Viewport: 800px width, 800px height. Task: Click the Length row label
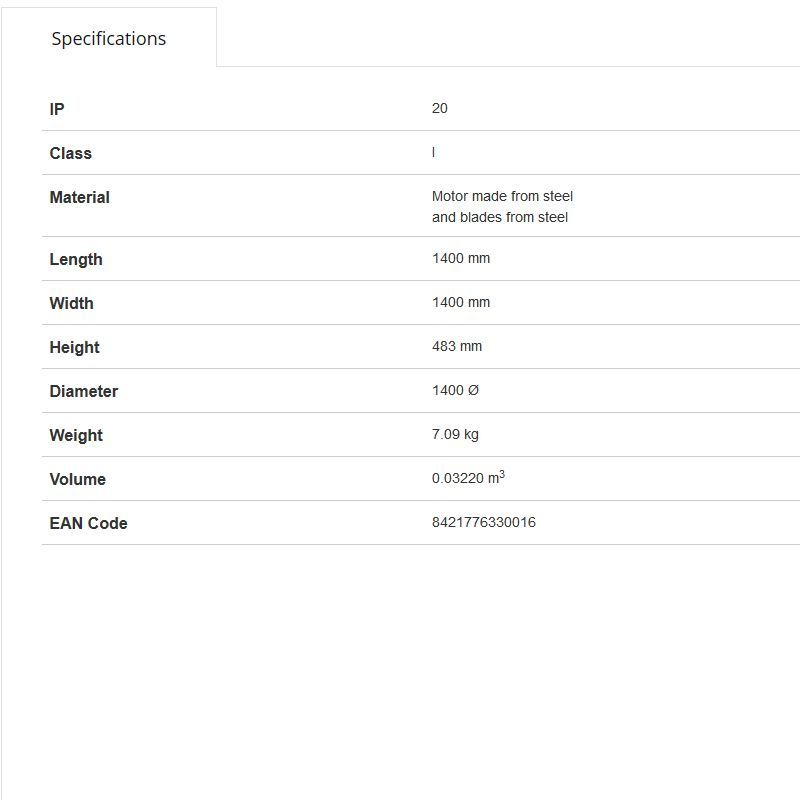(x=76, y=259)
